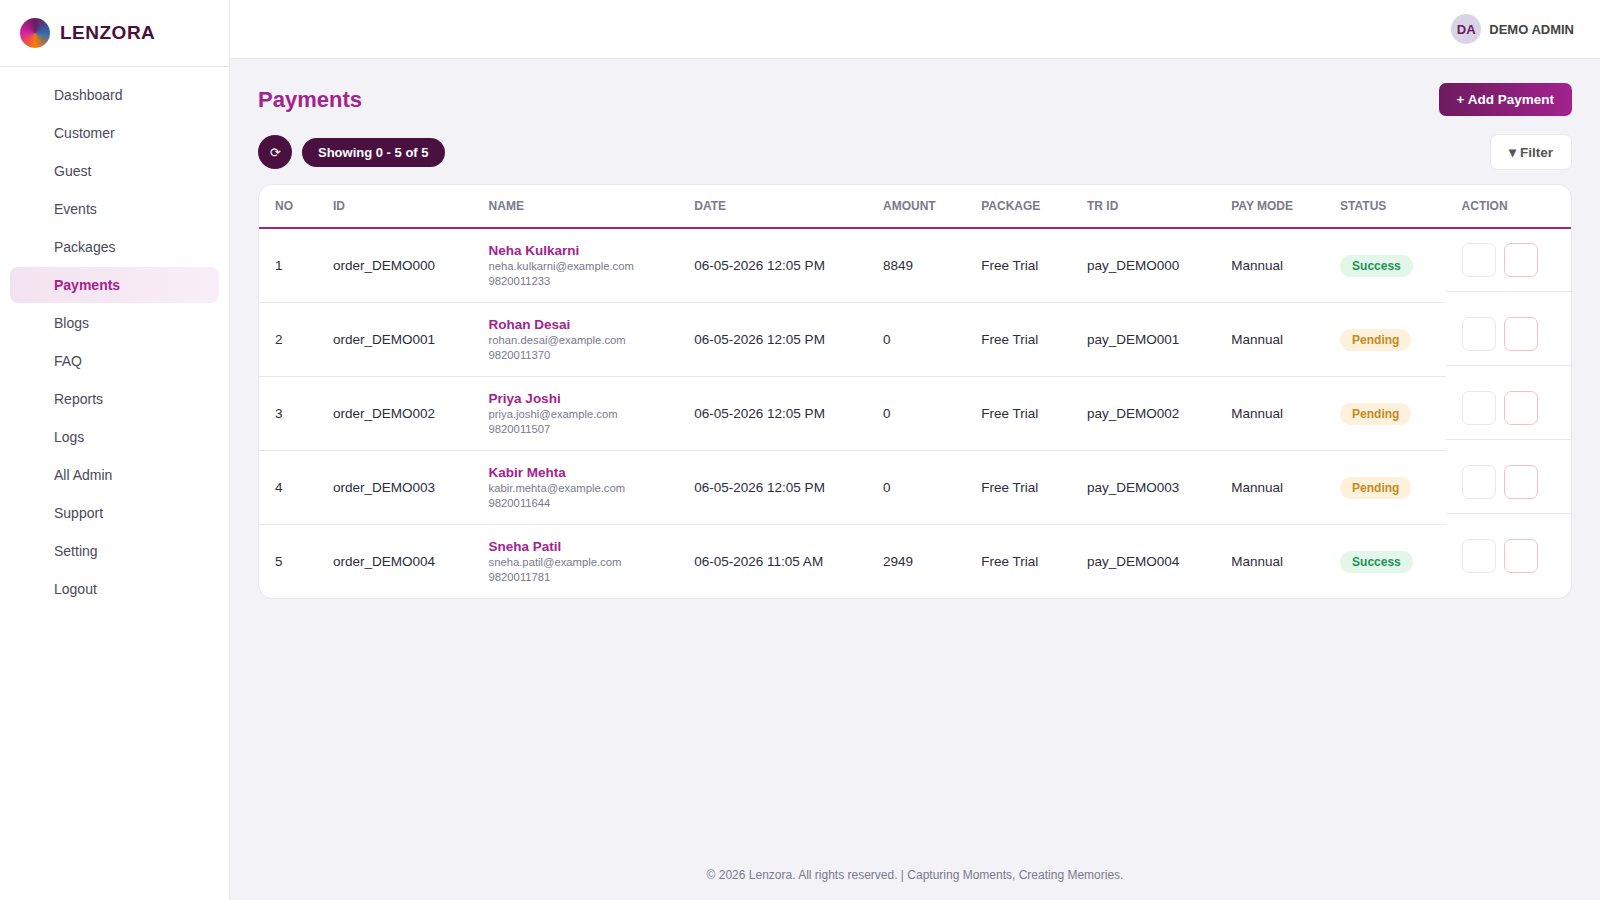Image resolution: width=1600 pixels, height=900 pixels.
Task: Click the red-bordered action button in Neha Kulkarni's row
Action: (1521, 260)
